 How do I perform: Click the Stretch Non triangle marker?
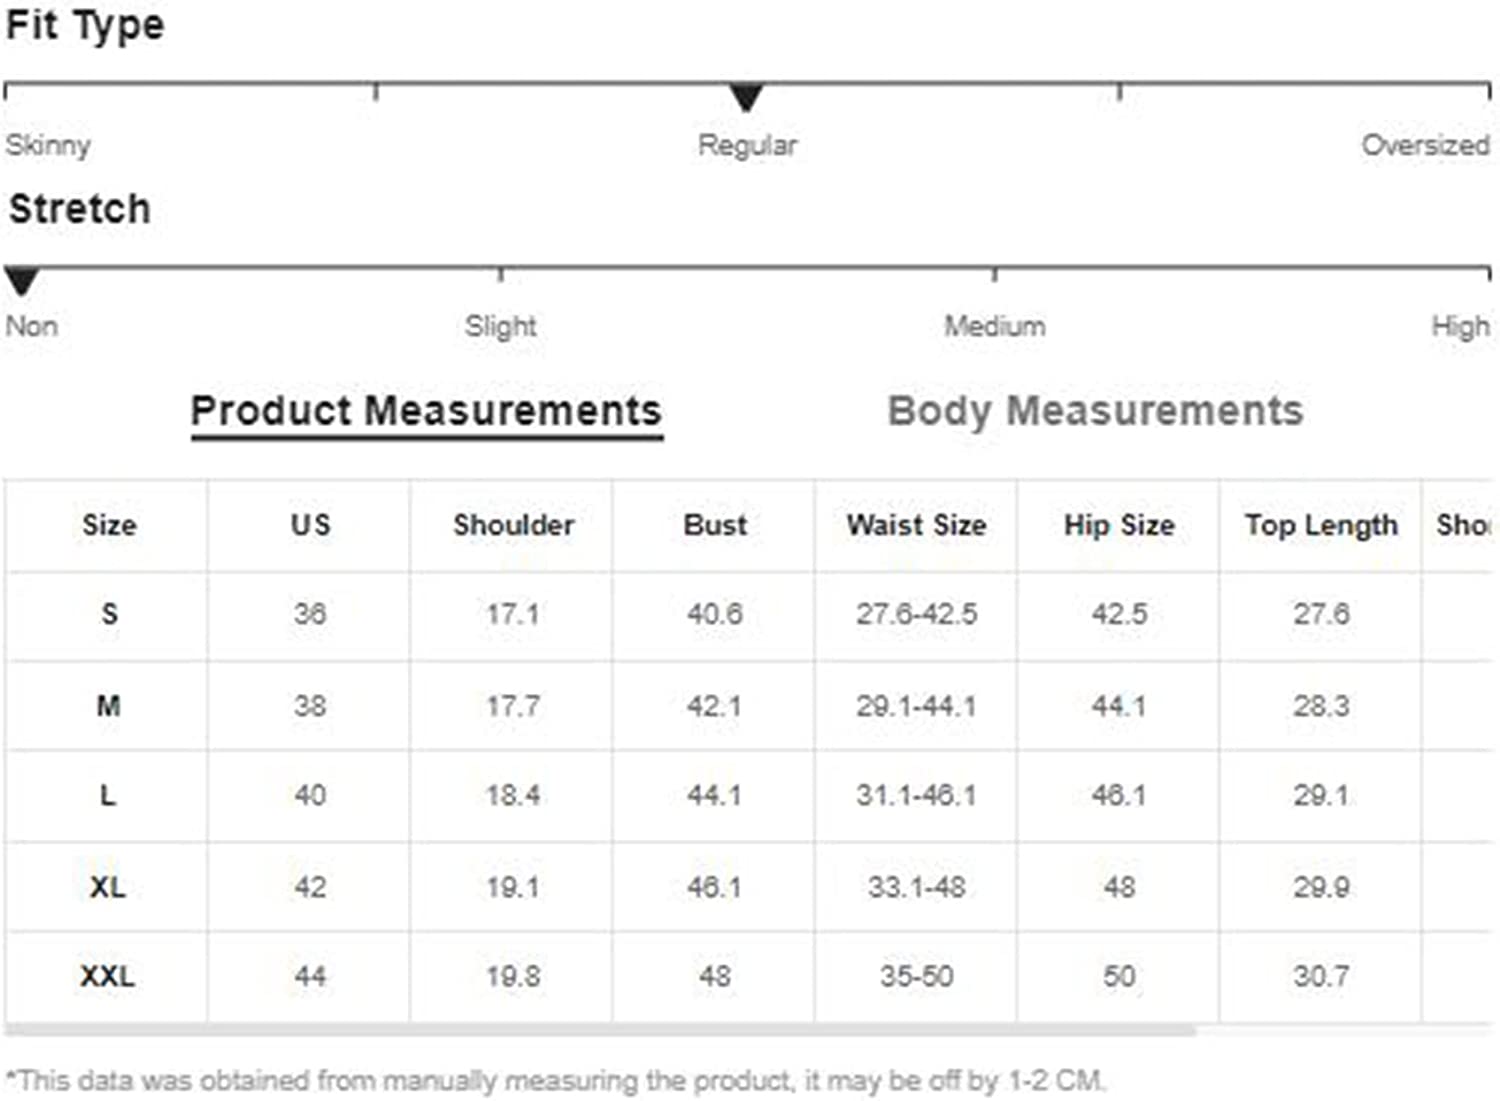point(21,281)
